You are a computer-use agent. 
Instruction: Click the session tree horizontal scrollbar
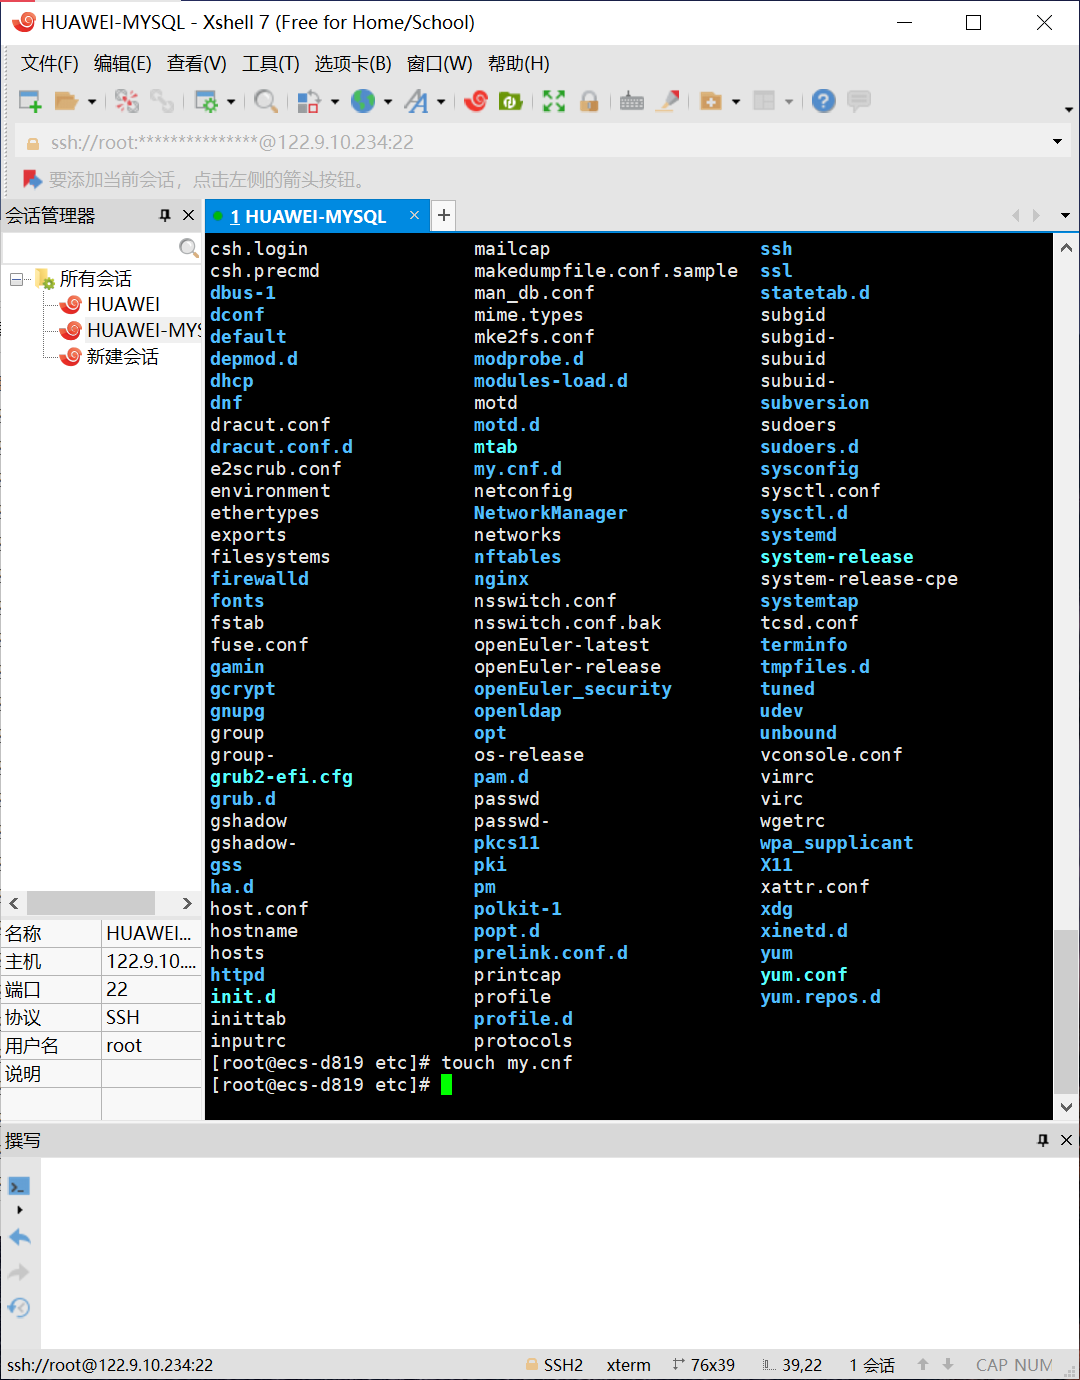90,903
